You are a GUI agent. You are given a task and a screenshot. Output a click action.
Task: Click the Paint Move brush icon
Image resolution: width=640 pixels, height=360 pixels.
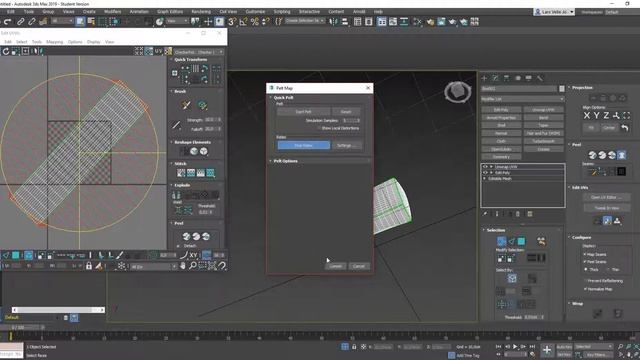pyautogui.click(x=186, y=105)
